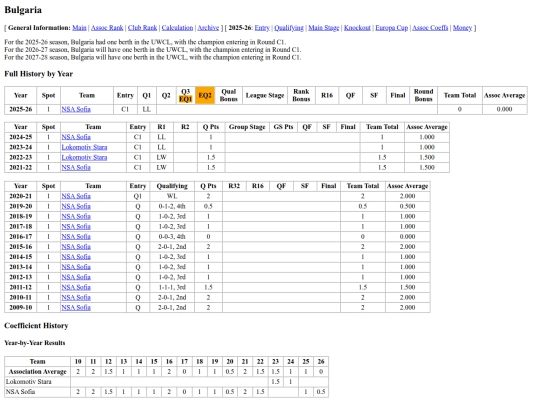Select the Bulgaria page heading
The image size is (540, 405).
[23, 10]
